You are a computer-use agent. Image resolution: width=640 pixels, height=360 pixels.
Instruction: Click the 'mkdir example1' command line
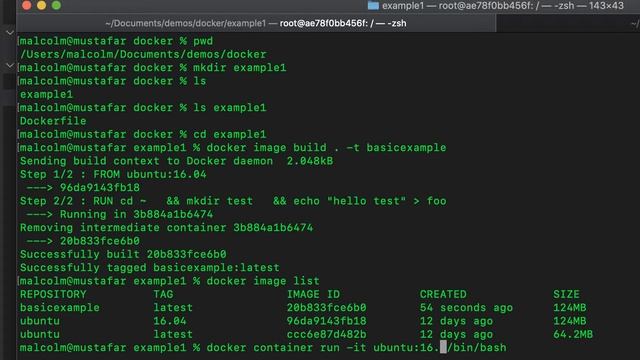tap(153, 68)
